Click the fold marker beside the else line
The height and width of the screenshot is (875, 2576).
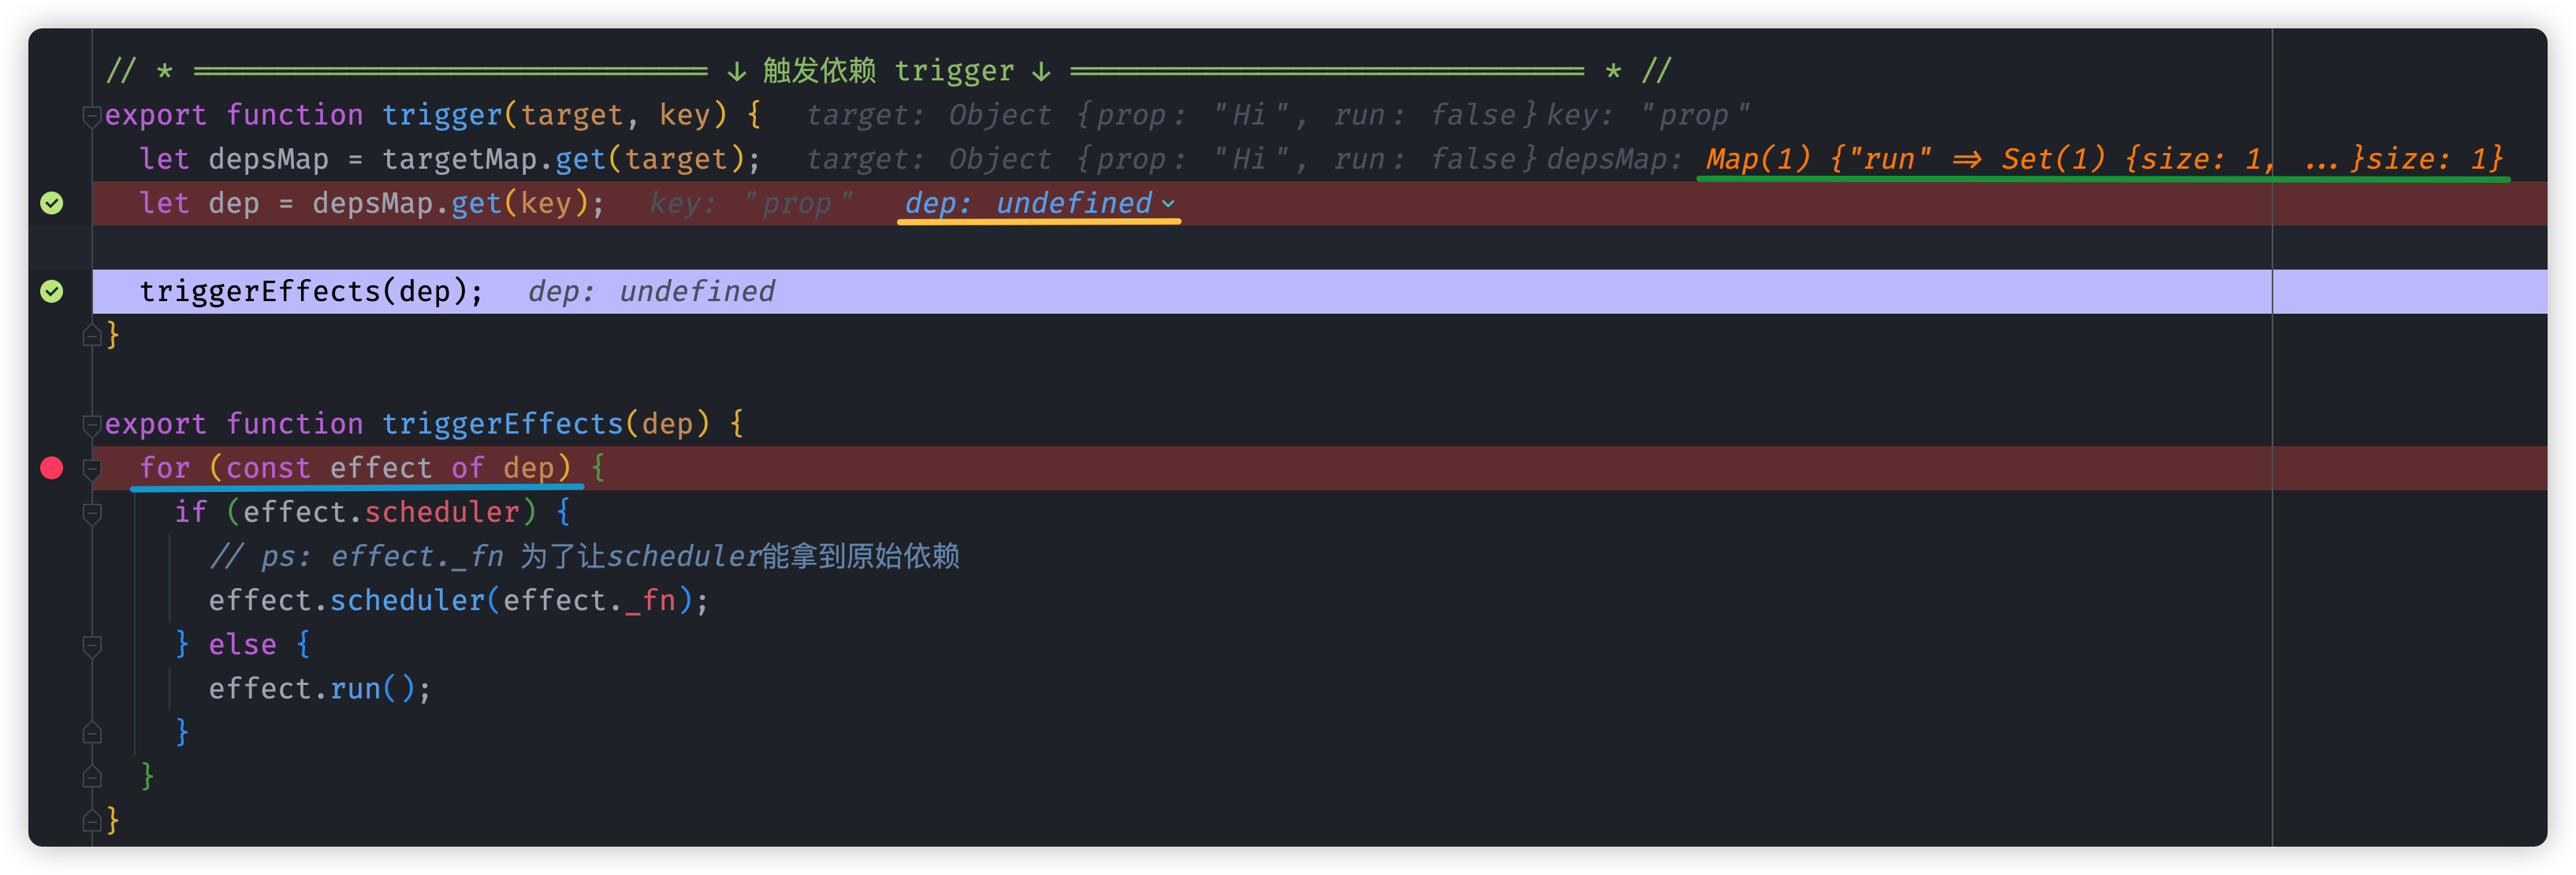click(91, 645)
